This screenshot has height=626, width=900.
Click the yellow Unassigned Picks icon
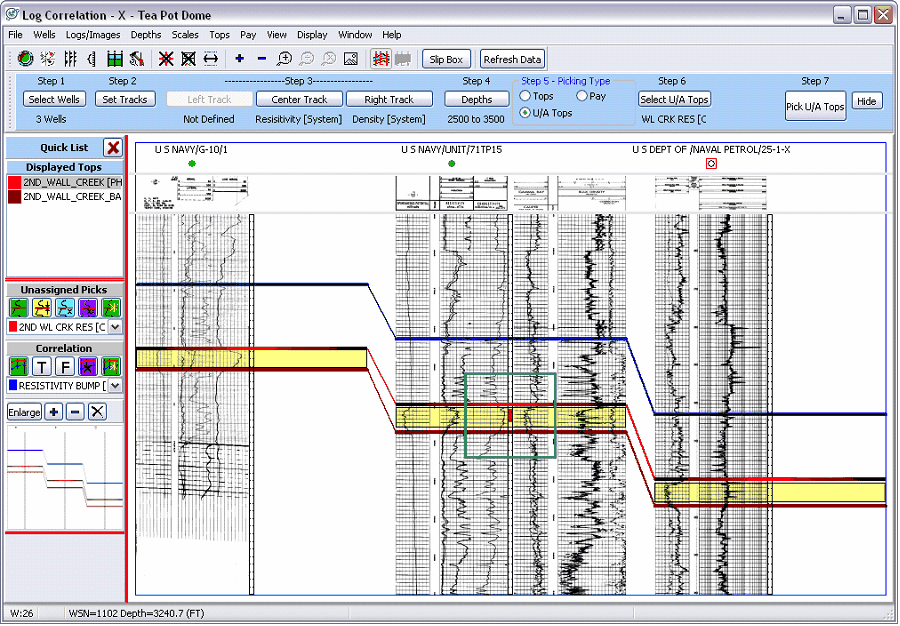click(42, 307)
